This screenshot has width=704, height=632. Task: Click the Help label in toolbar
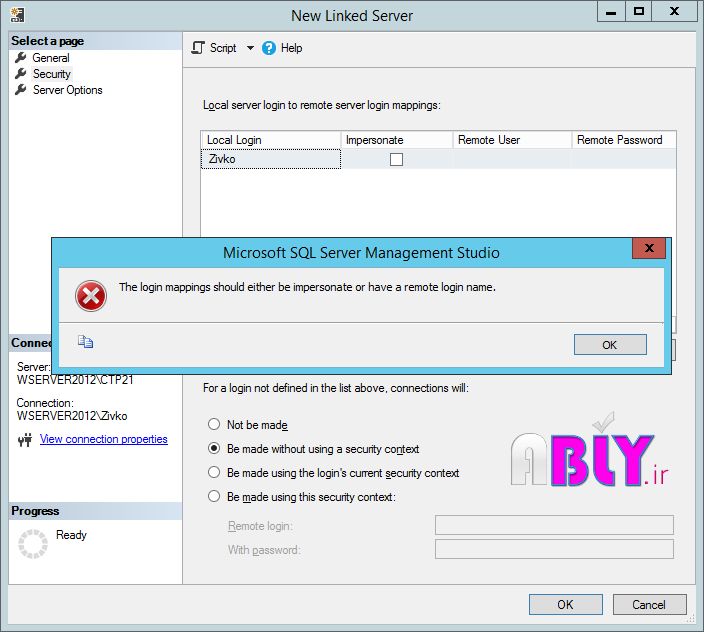291,48
